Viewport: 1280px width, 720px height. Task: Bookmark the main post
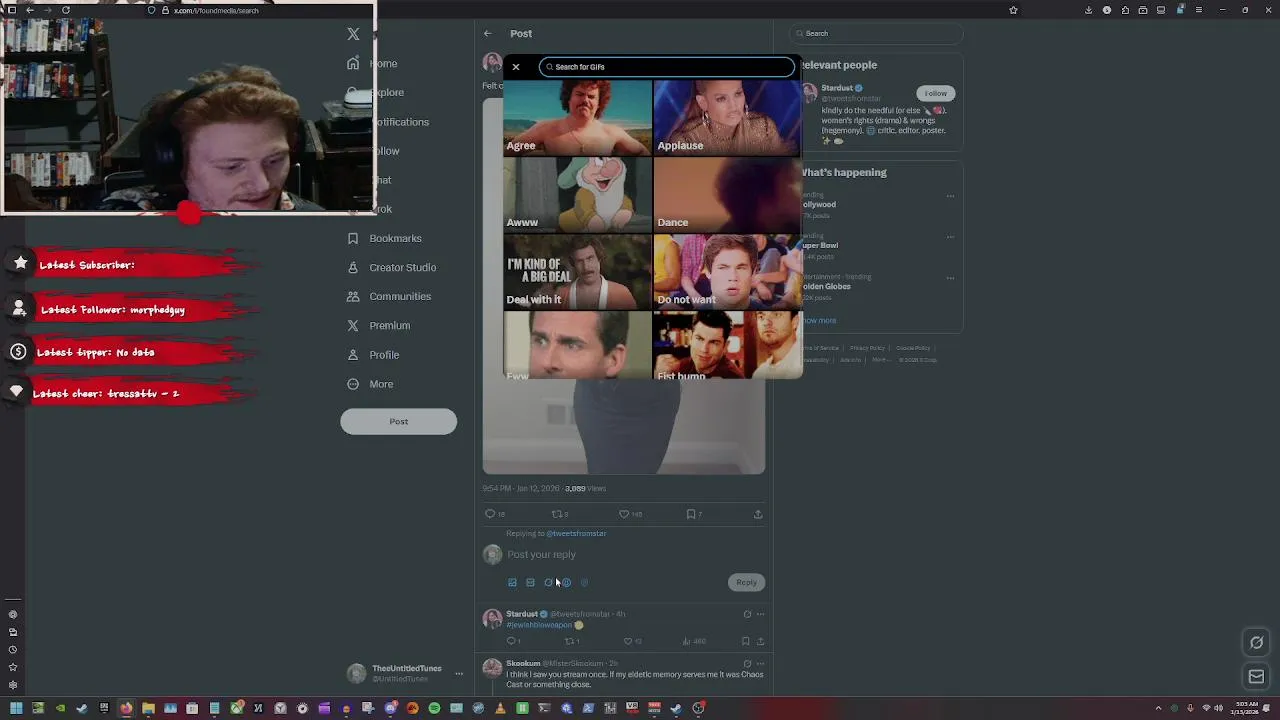pyautogui.click(x=691, y=514)
